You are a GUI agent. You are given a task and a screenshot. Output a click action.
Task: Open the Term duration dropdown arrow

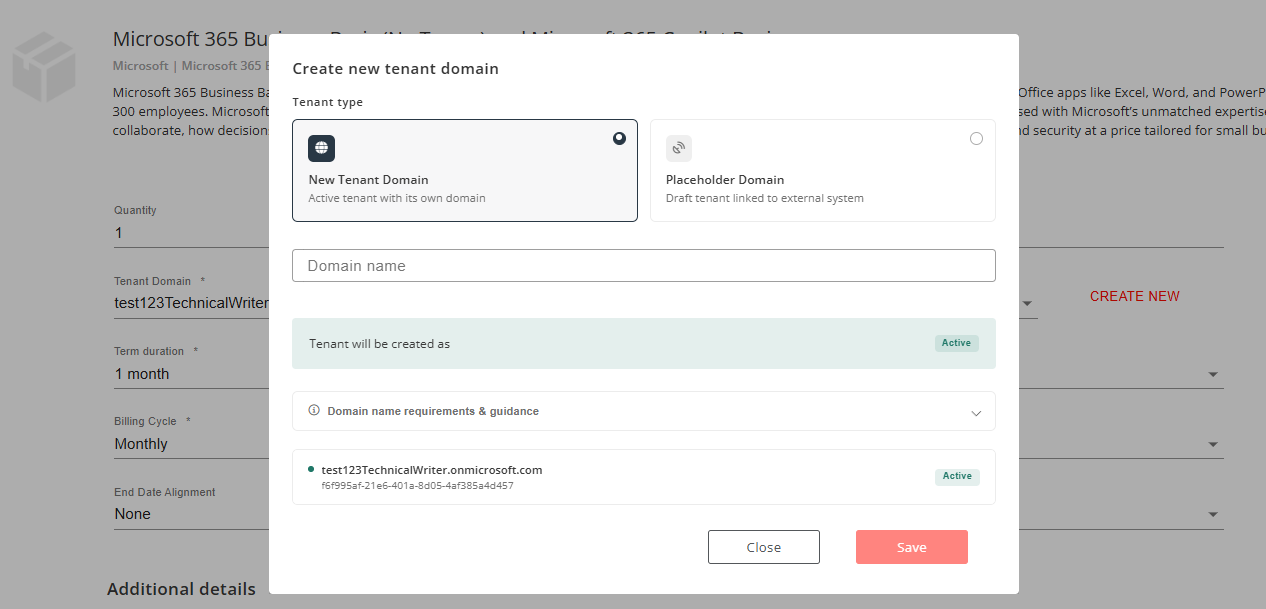1213,375
